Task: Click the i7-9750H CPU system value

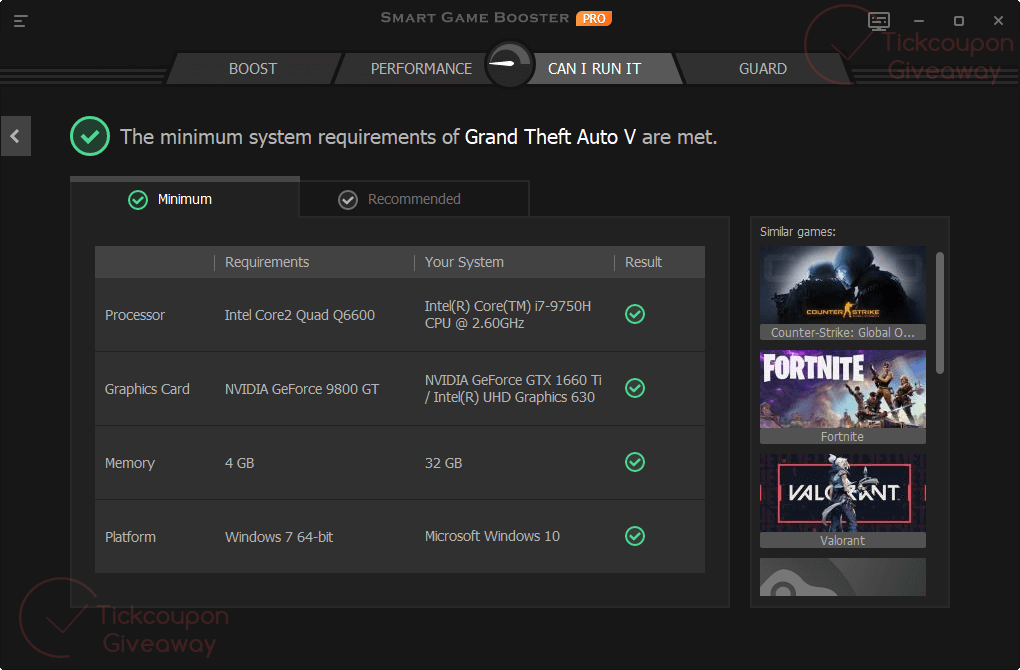Action: (x=507, y=314)
